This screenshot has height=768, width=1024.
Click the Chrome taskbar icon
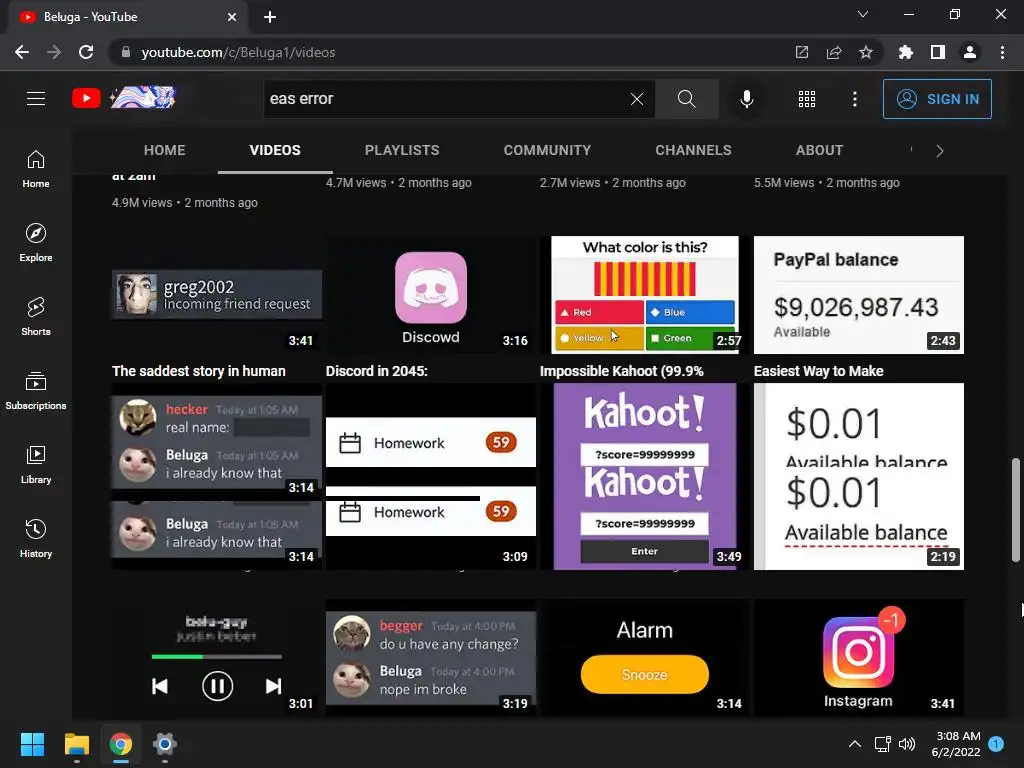(120, 744)
